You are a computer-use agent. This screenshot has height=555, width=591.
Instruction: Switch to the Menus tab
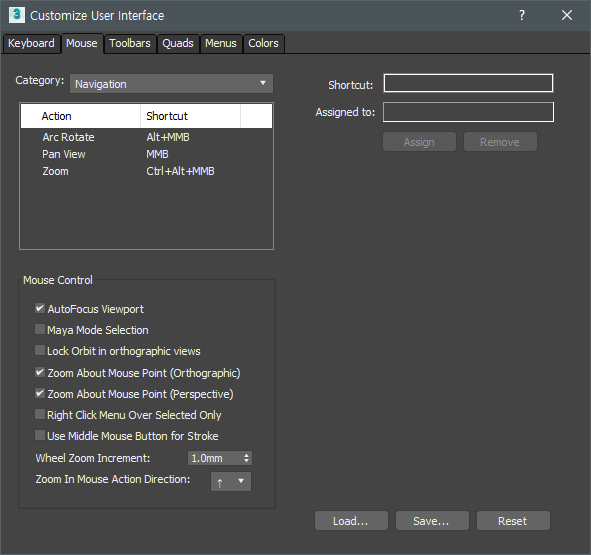click(x=221, y=43)
